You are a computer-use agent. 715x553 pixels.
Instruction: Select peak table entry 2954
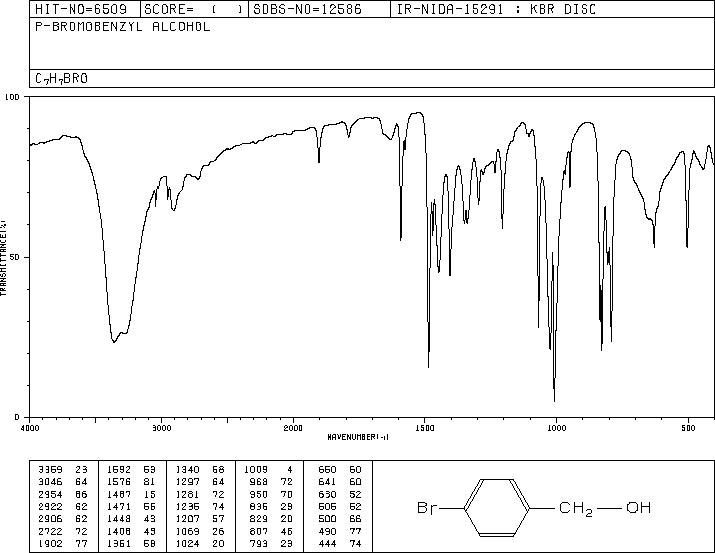pyautogui.click(x=51, y=494)
